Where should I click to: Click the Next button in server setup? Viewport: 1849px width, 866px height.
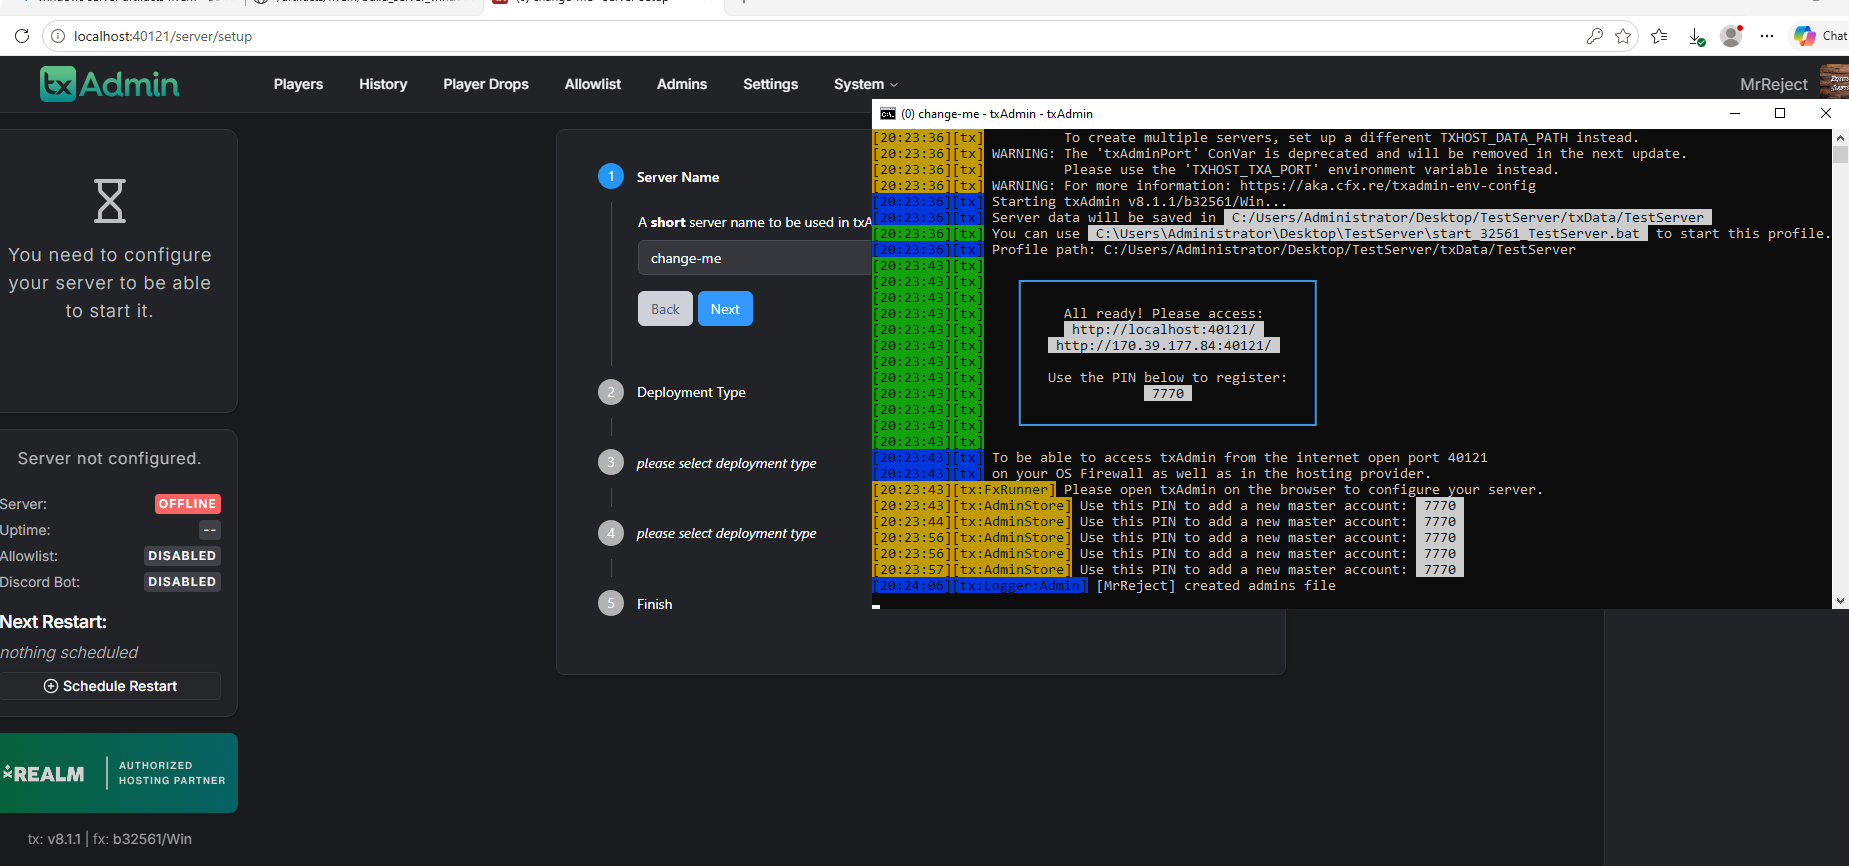tap(725, 309)
